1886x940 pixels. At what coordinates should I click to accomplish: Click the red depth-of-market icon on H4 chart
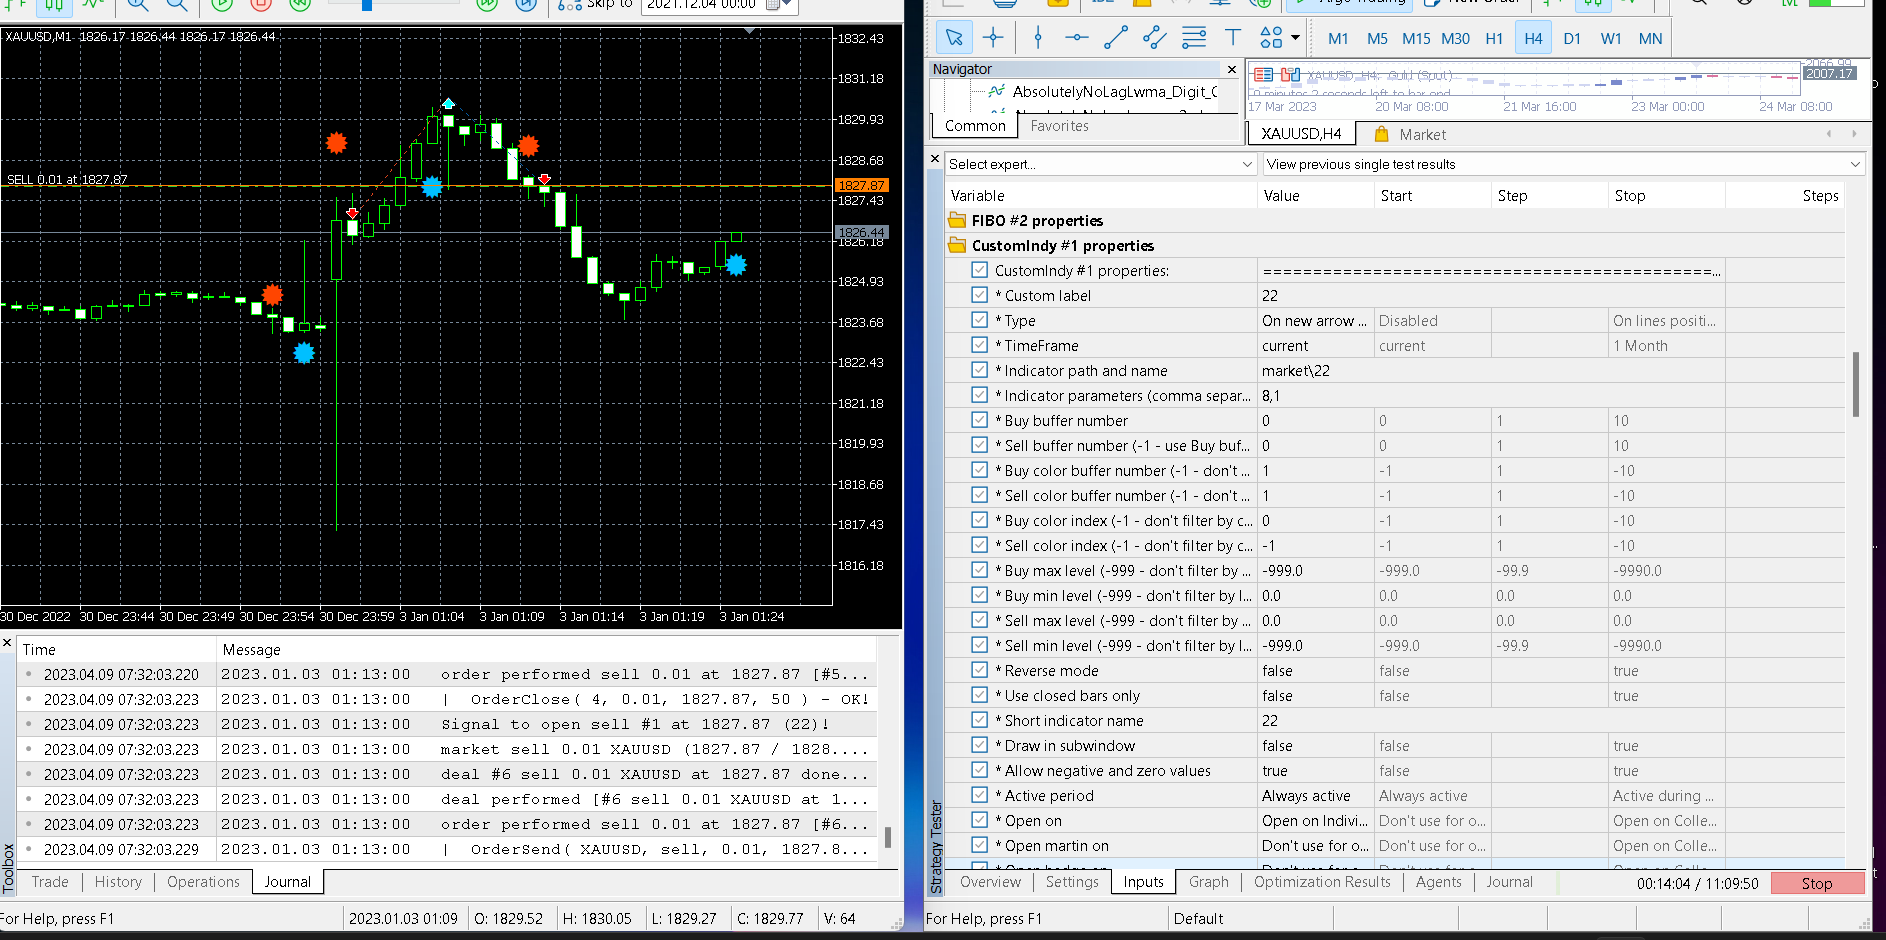(x=1264, y=75)
